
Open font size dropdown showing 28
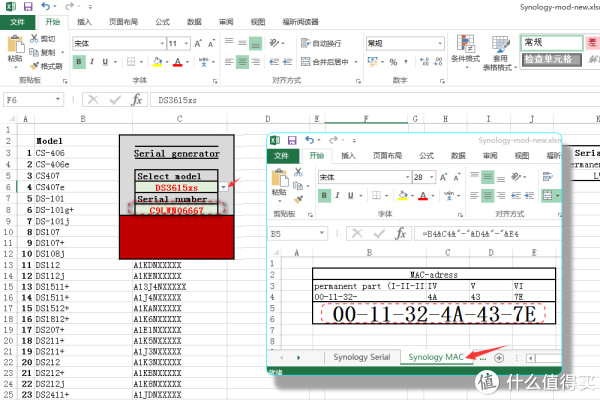(432, 177)
